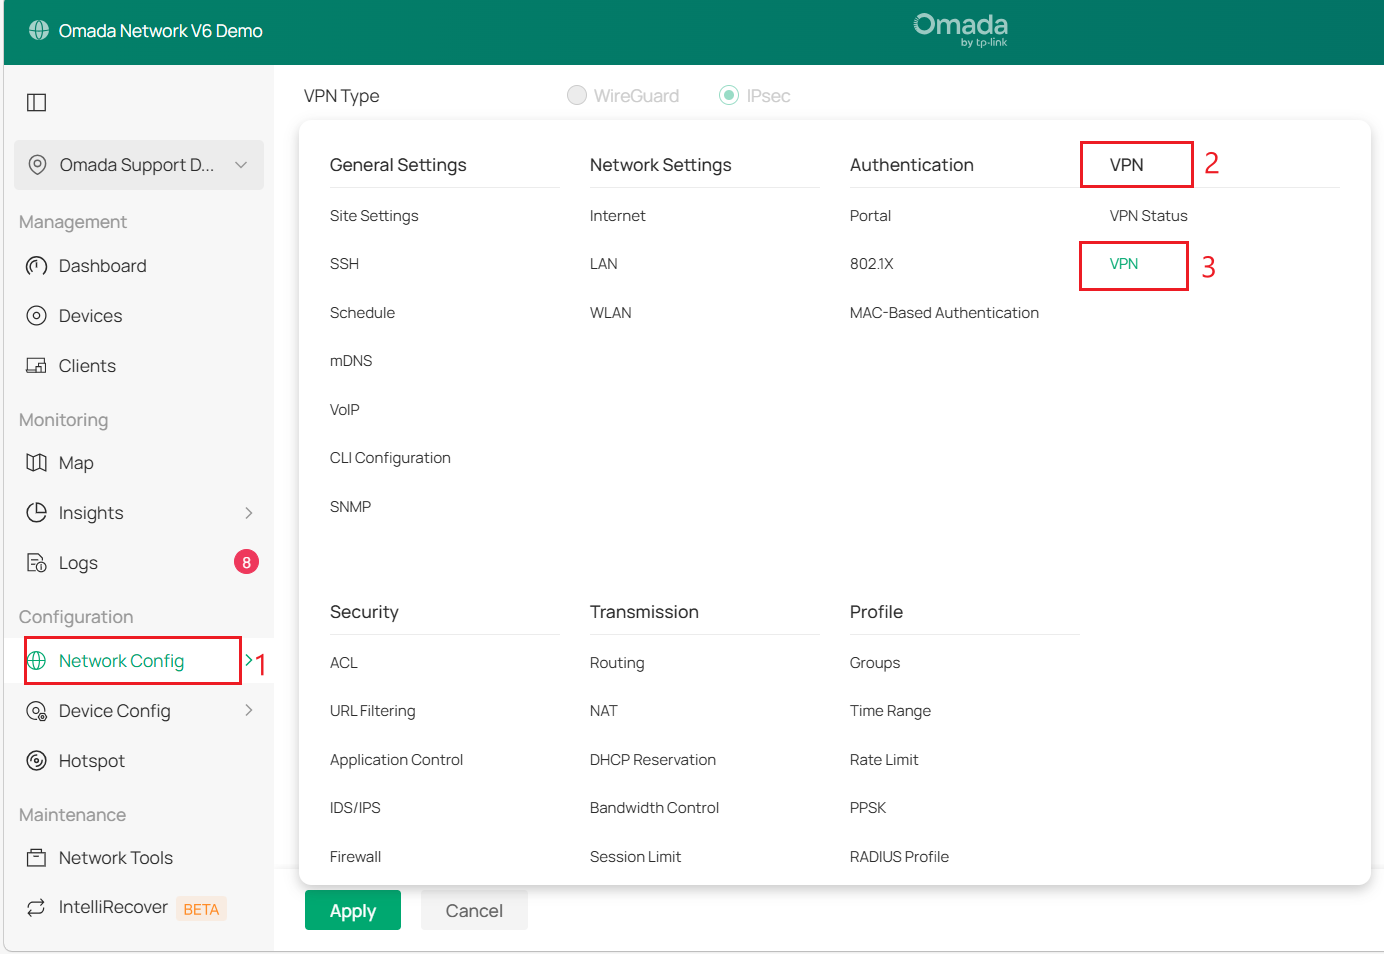The width and height of the screenshot is (1384, 954).
Task: Click the Clients icon in sidebar
Action: (x=37, y=366)
